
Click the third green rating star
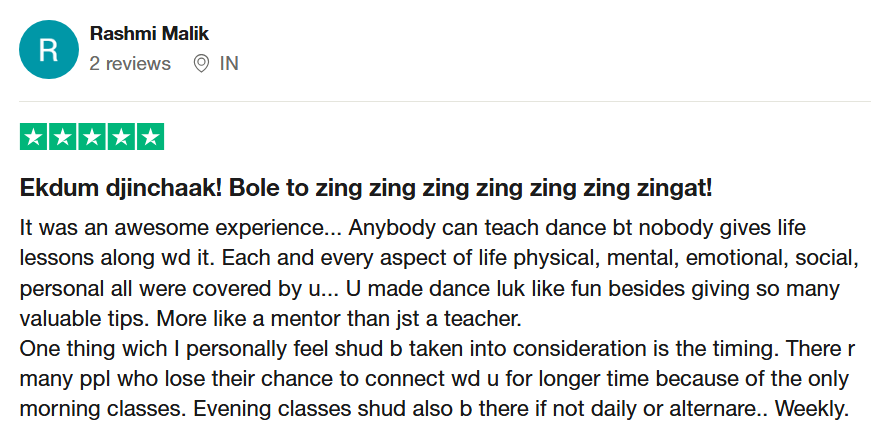tap(92, 137)
